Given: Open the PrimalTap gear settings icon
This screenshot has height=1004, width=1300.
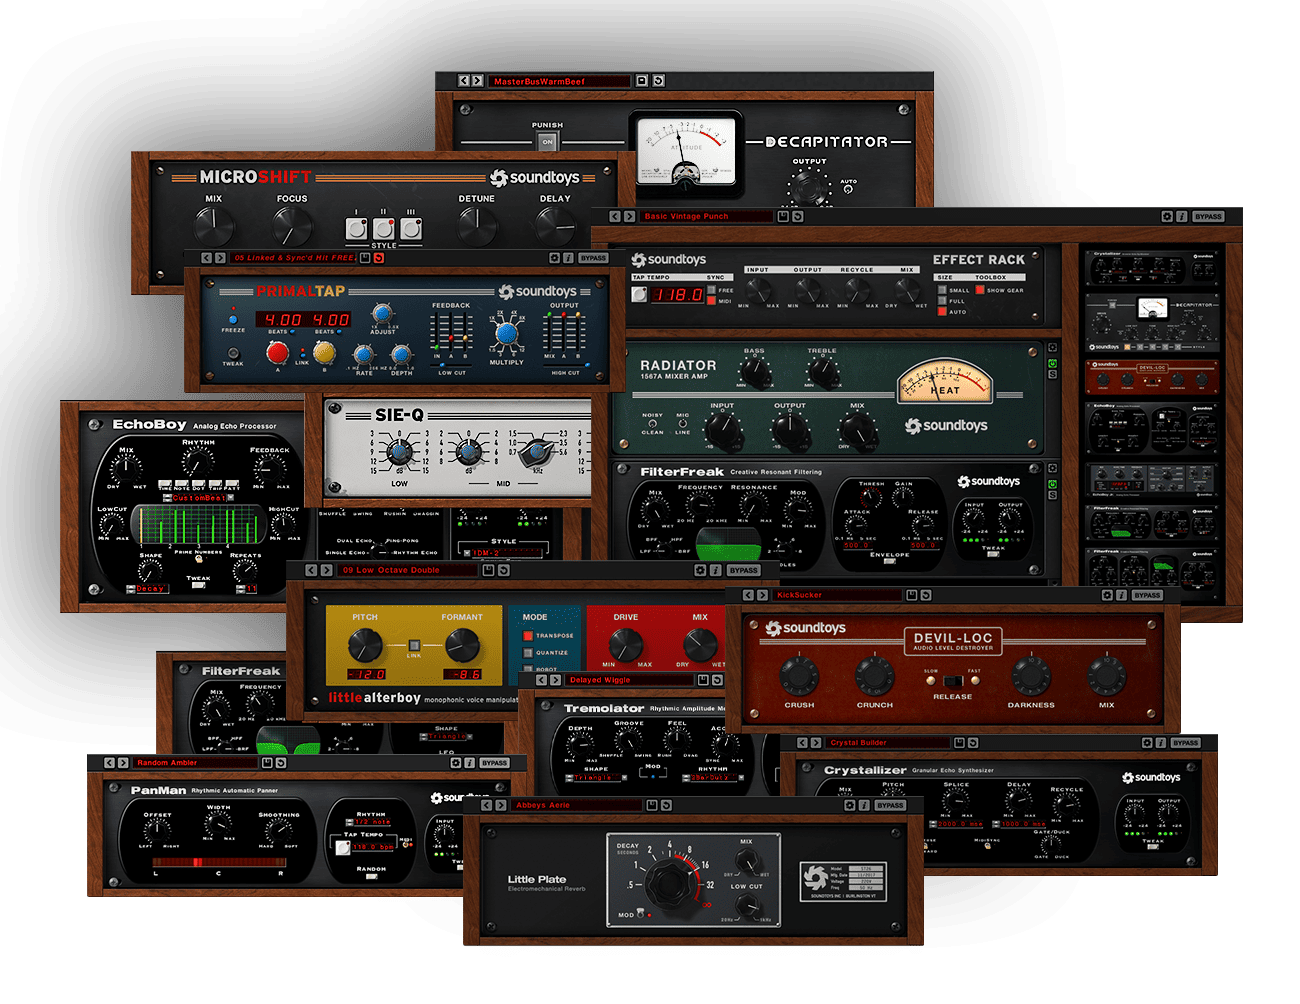Looking at the screenshot, I should 554,258.
